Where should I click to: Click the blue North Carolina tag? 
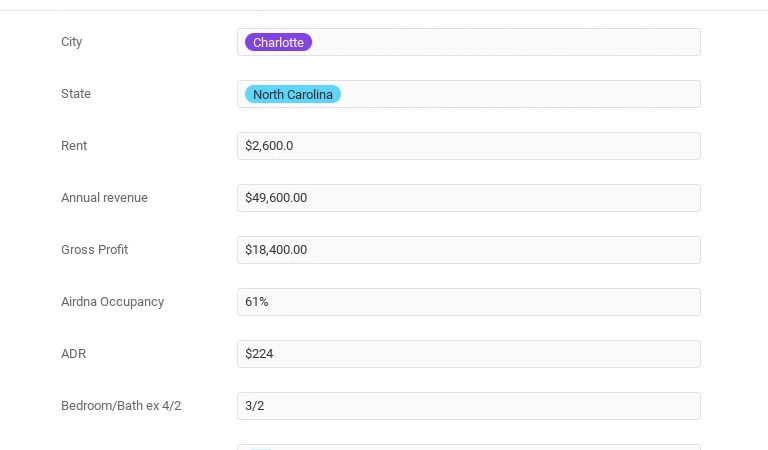pos(293,94)
